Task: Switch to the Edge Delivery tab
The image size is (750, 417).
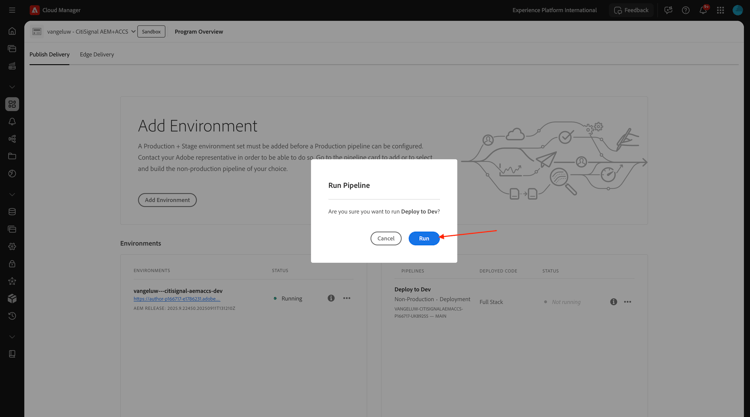Action: tap(97, 55)
